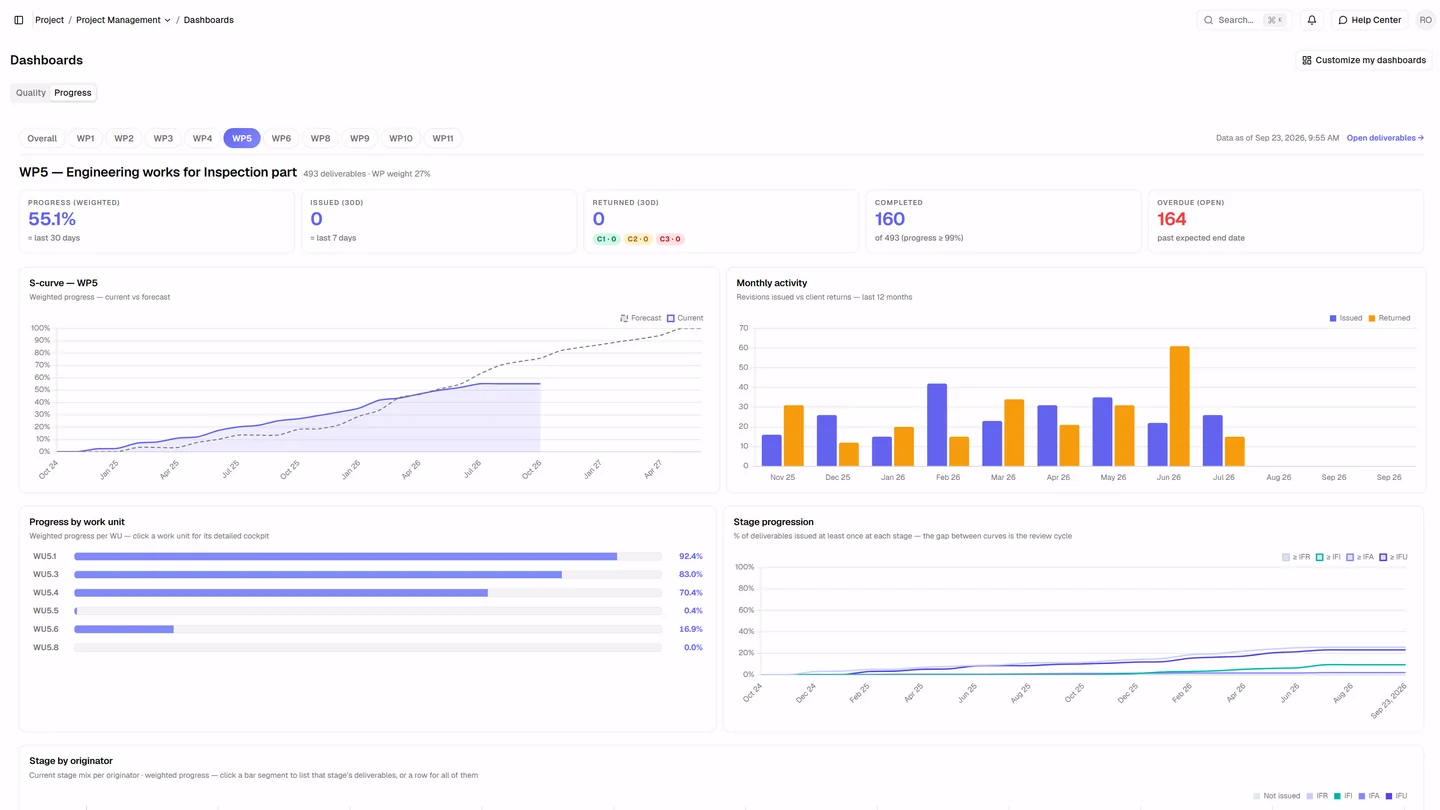1440x810 pixels.
Task: Select the WP11 pill
Action: point(443,138)
